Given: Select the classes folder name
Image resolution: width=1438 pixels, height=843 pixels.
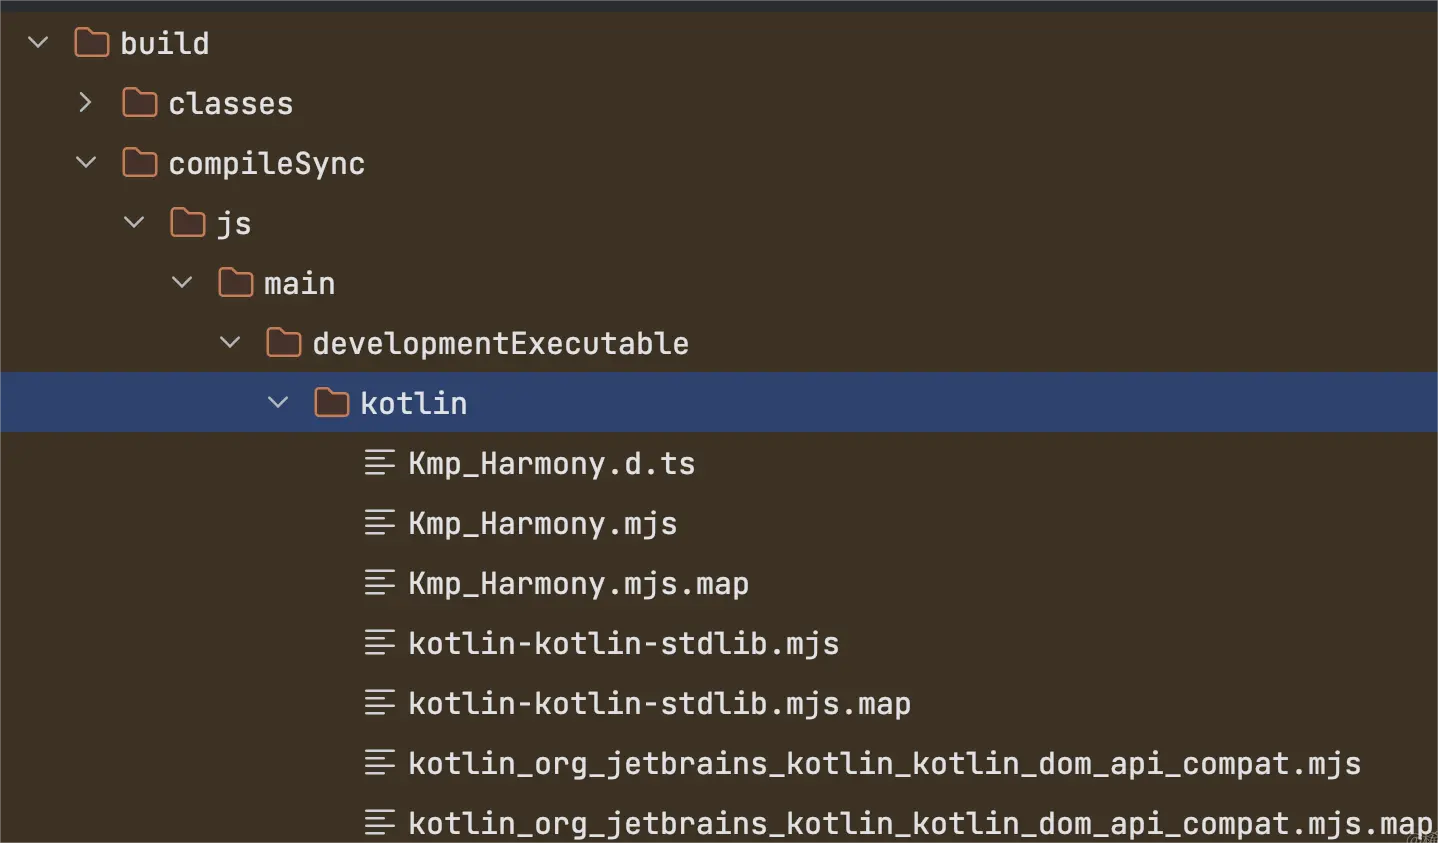Looking at the screenshot, I should [x=231, y=103].
